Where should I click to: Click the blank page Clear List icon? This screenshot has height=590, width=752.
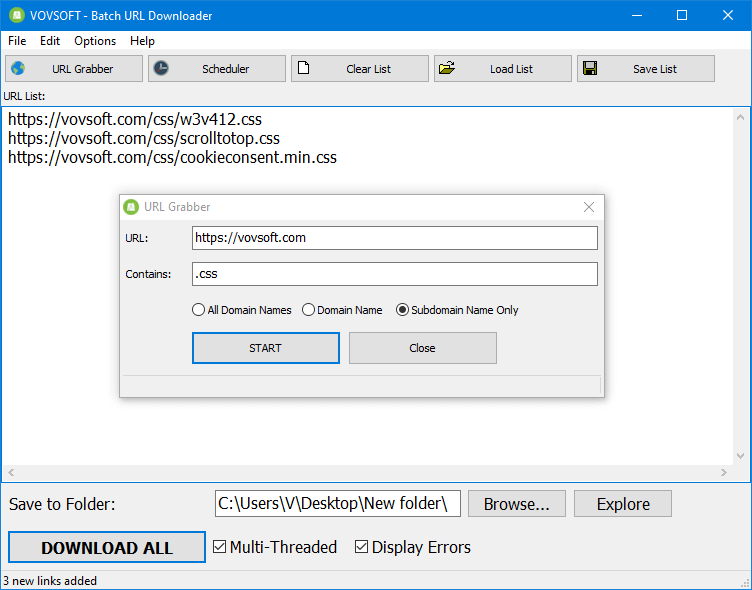point(304,69)
